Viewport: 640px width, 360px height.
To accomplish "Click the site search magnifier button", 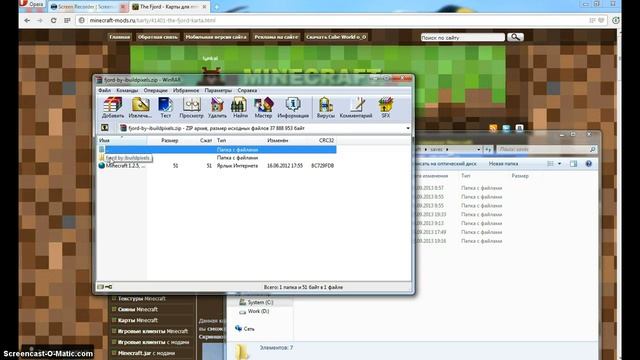I will click(x=515, y=37).
